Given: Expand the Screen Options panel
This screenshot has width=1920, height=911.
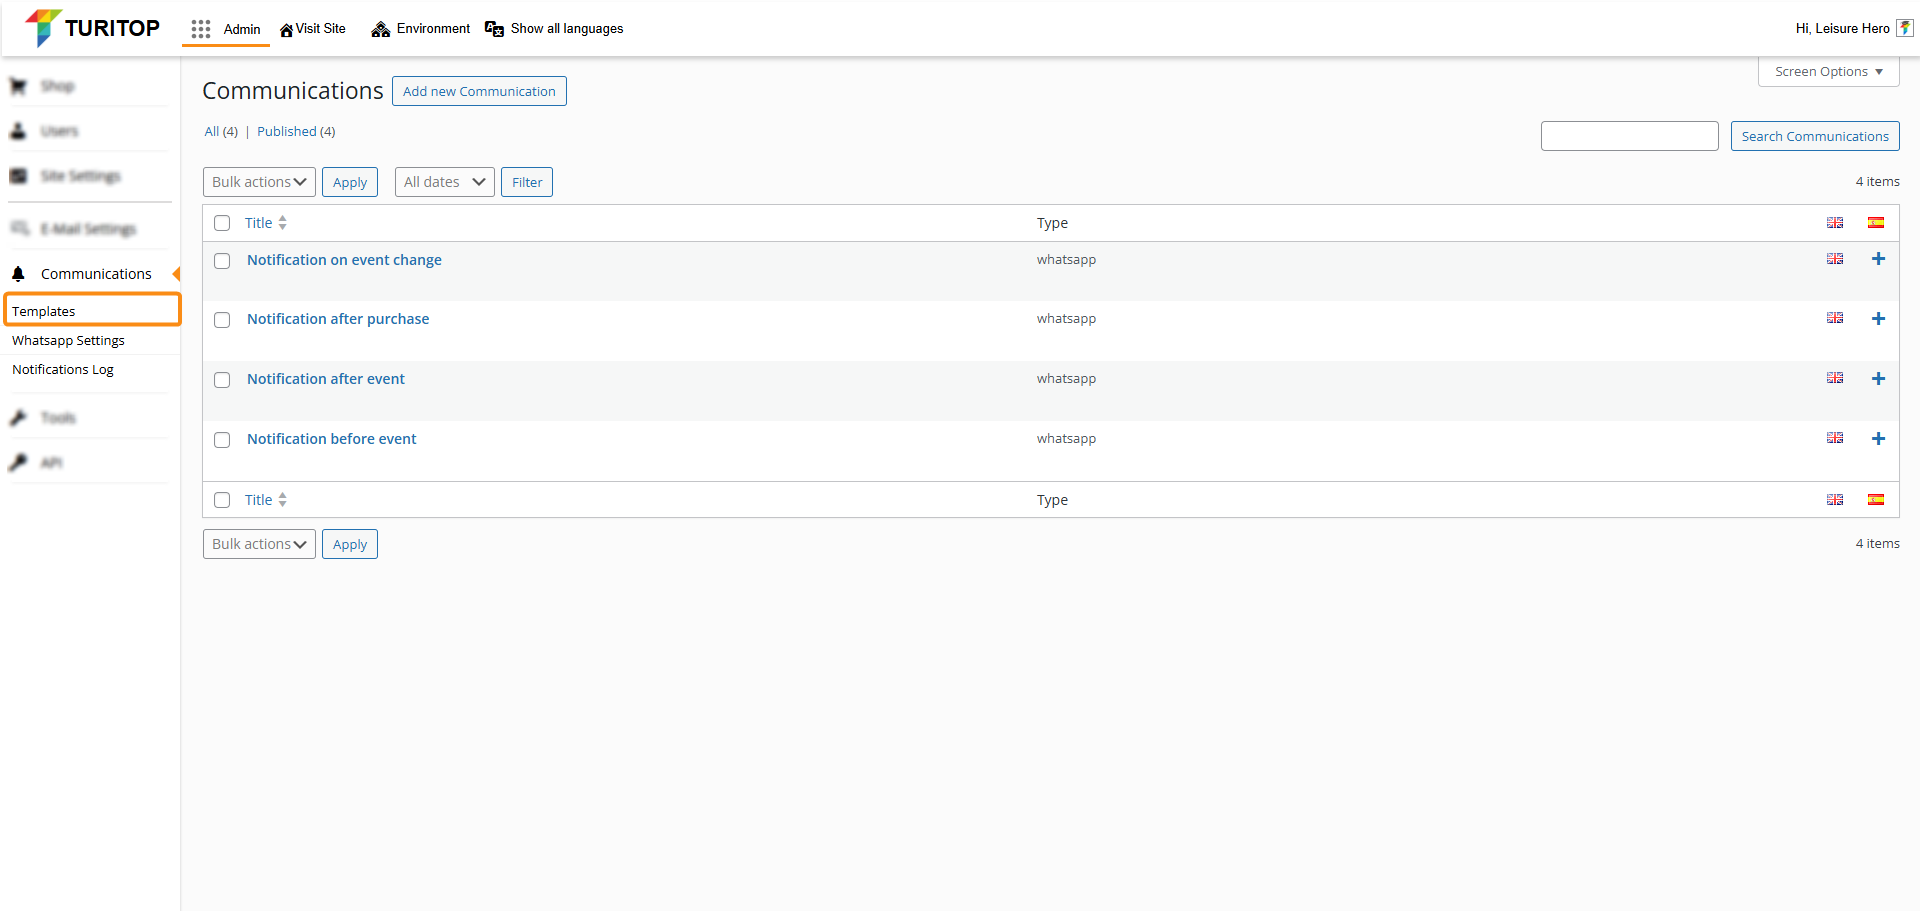Looking at the screenshot, I should click(x=1828, y=72).
